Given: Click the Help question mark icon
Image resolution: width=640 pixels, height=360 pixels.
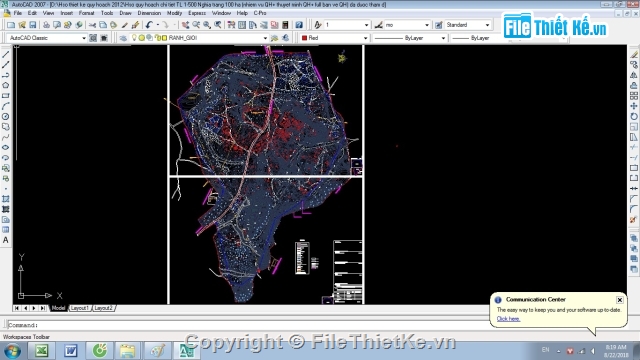Looking at the screenshot, I should (299, 25).
